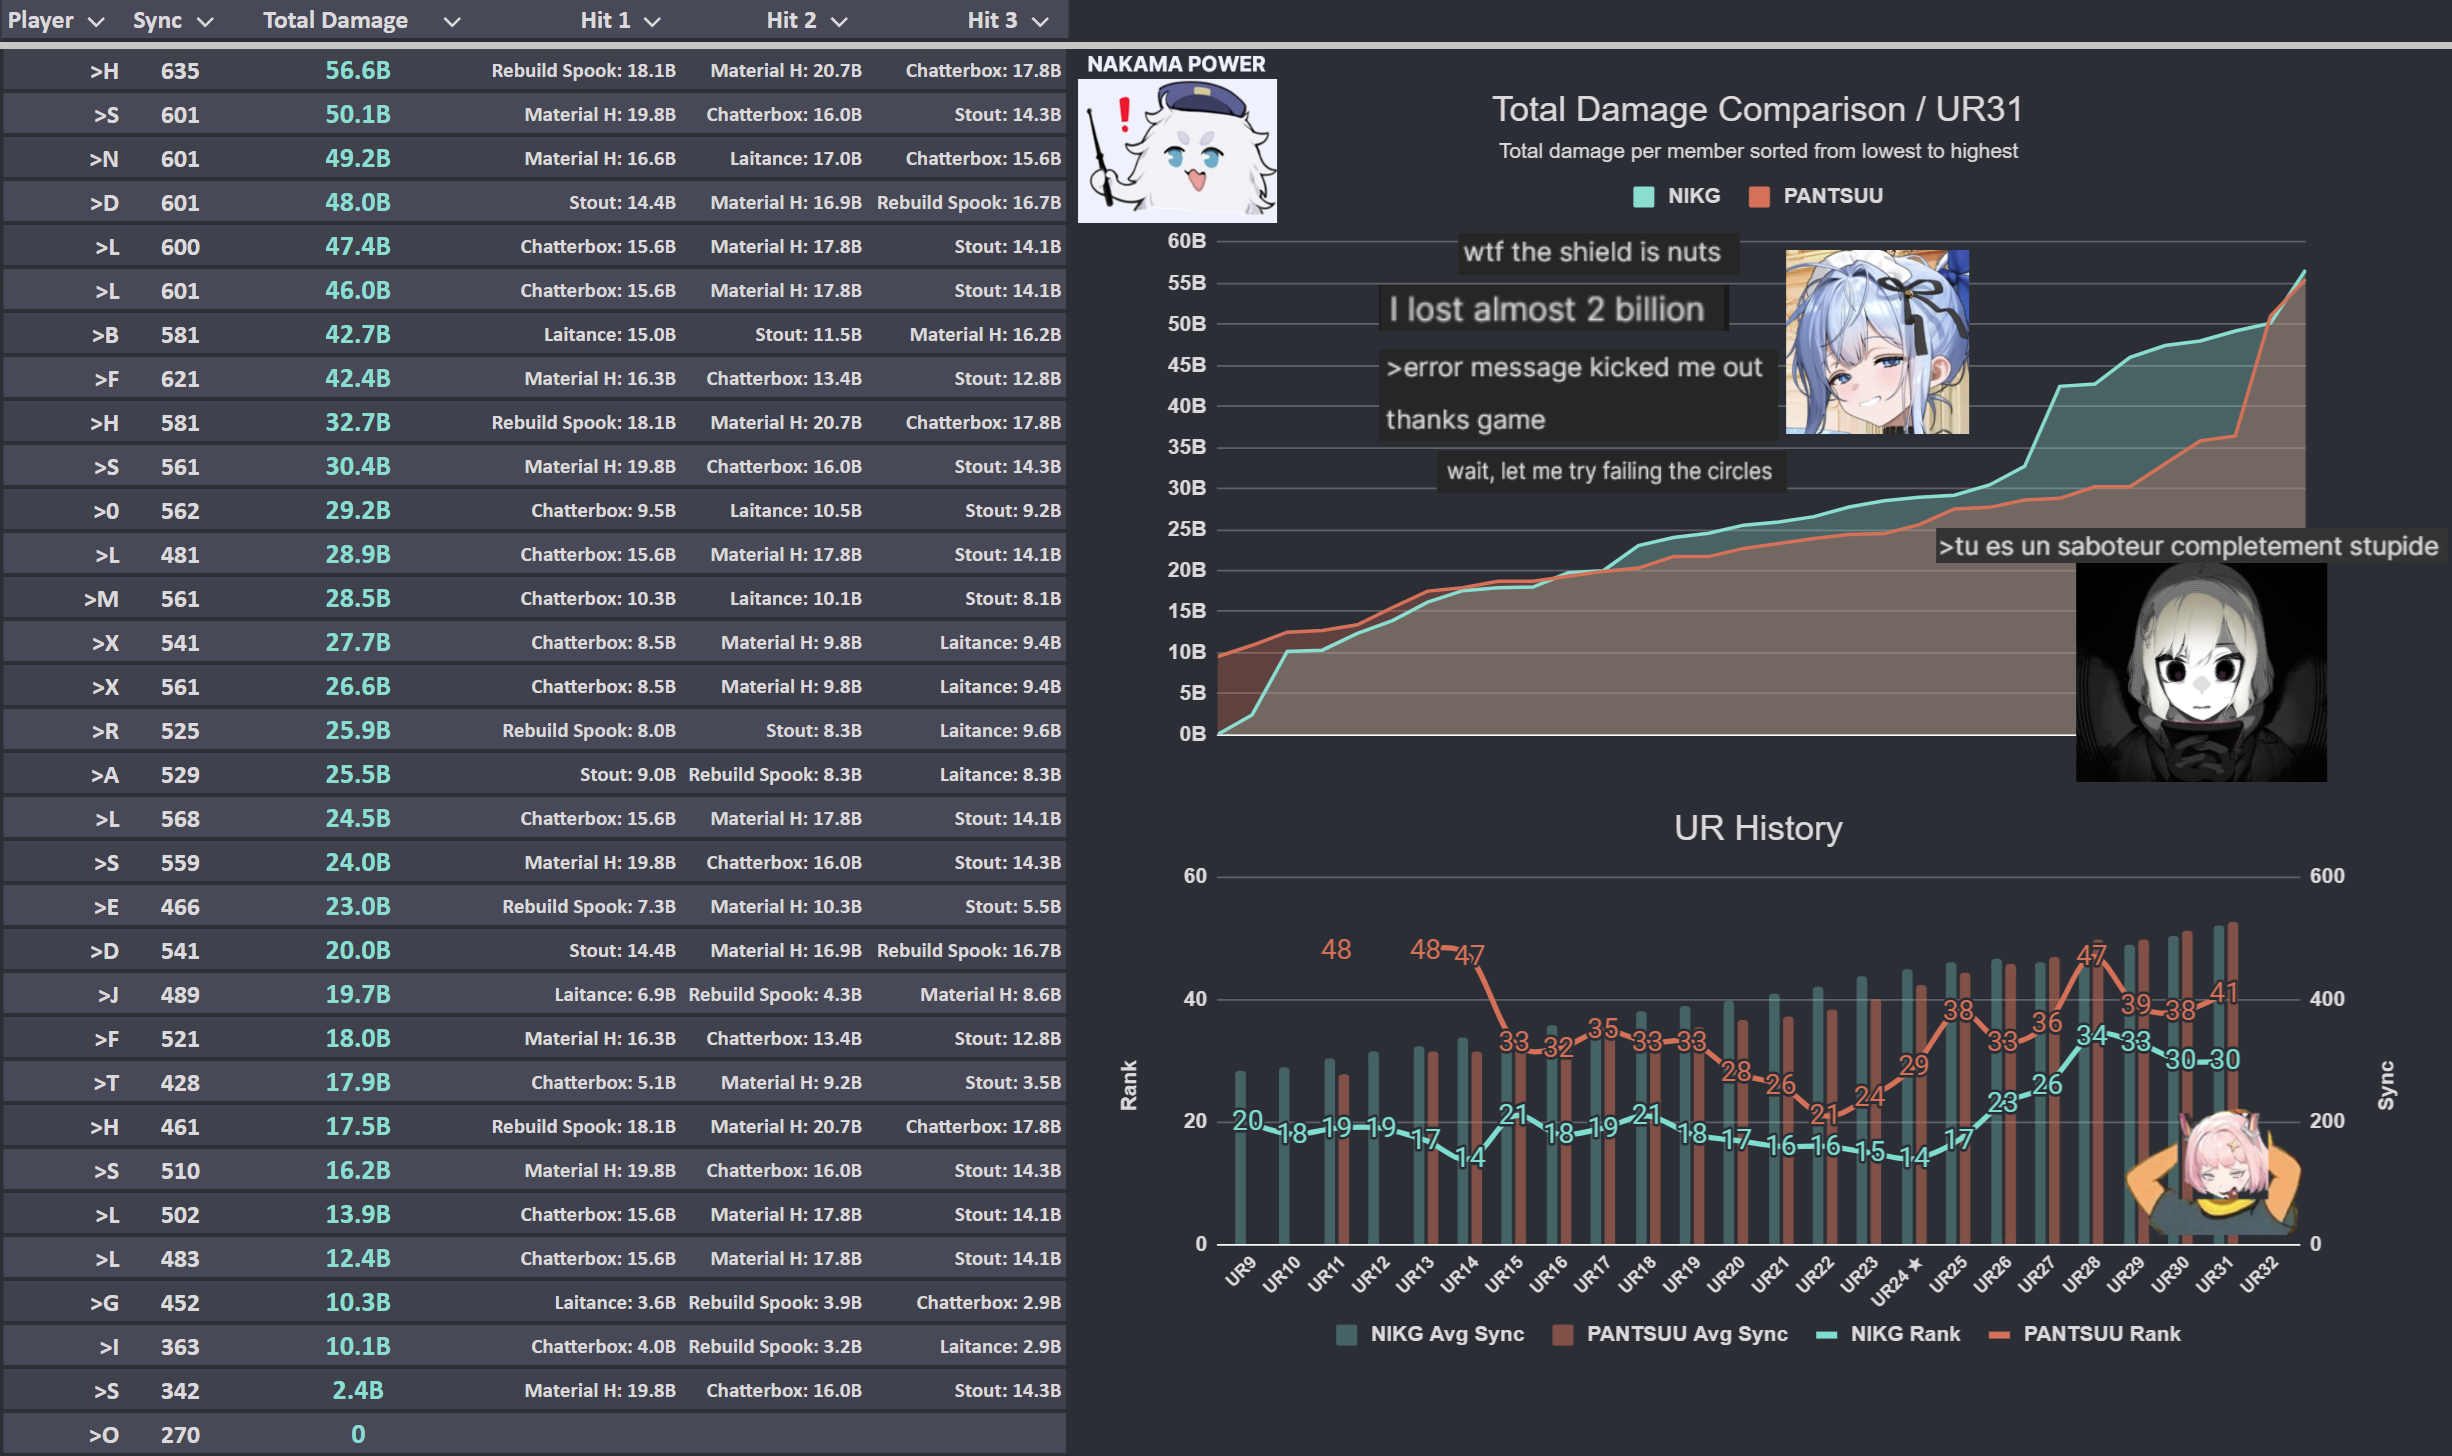Click the PANTSUU Rank legend line marker
Viewport: 2452px width, 1456px height.
click(x=1999, y=1335)
